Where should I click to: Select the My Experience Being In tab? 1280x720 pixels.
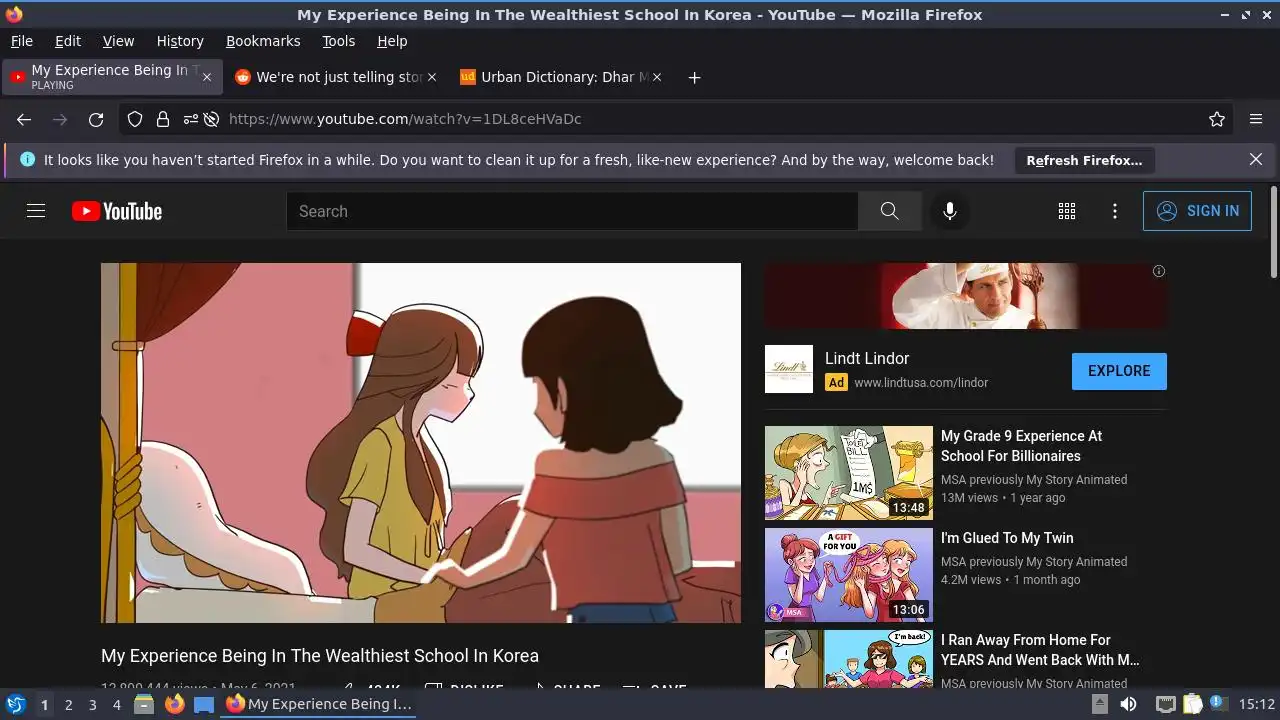click(x=110, y=77)
